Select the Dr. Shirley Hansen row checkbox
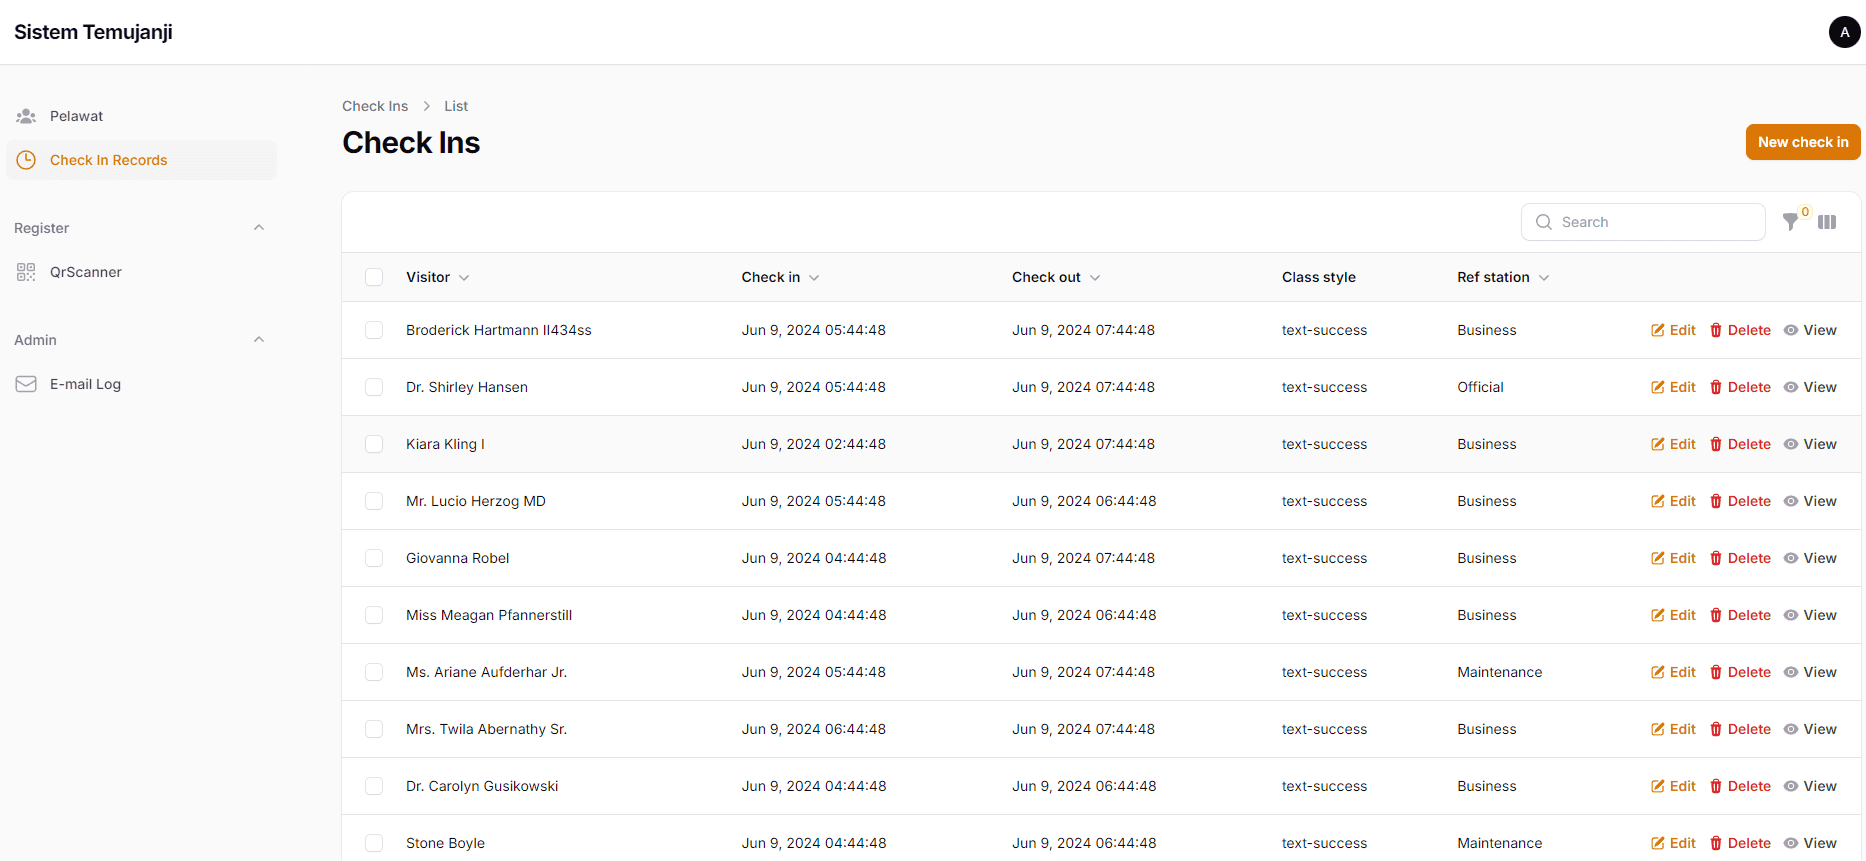The height and width of the screenshot is (861, 1866). (x=374, y=387)
